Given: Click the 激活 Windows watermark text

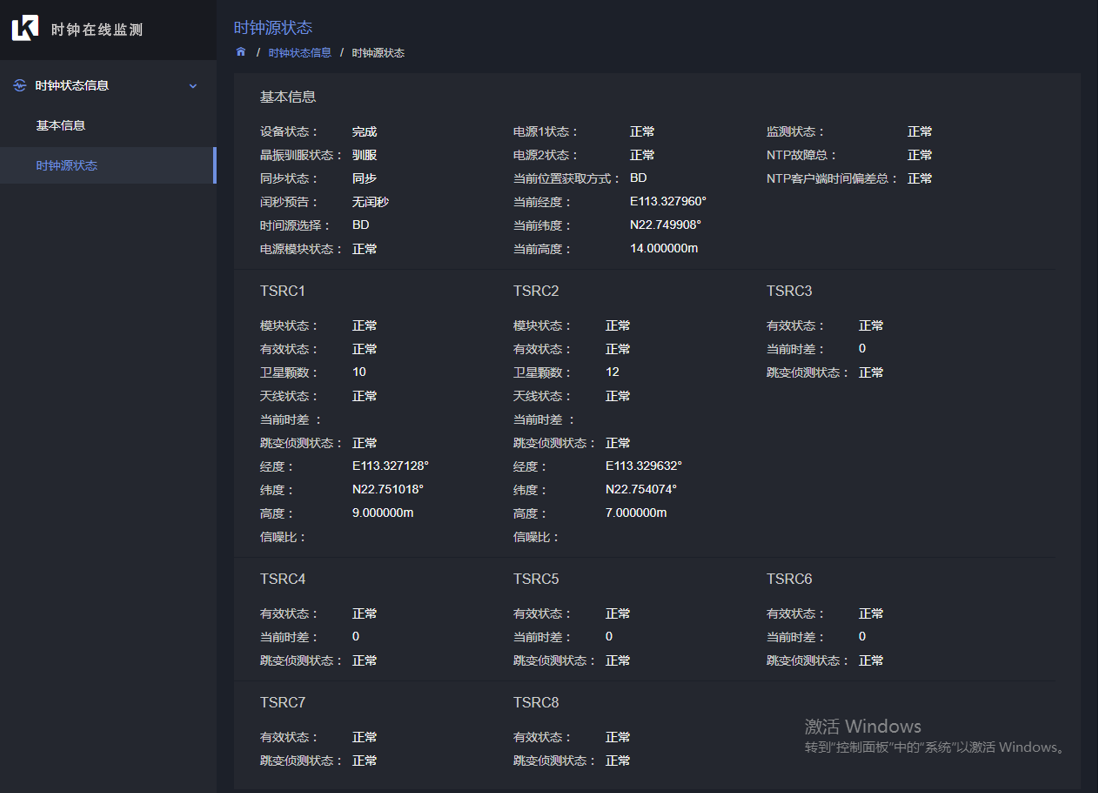Looking at the screenshot, I should pyautogui.click(x=863, y=727).
